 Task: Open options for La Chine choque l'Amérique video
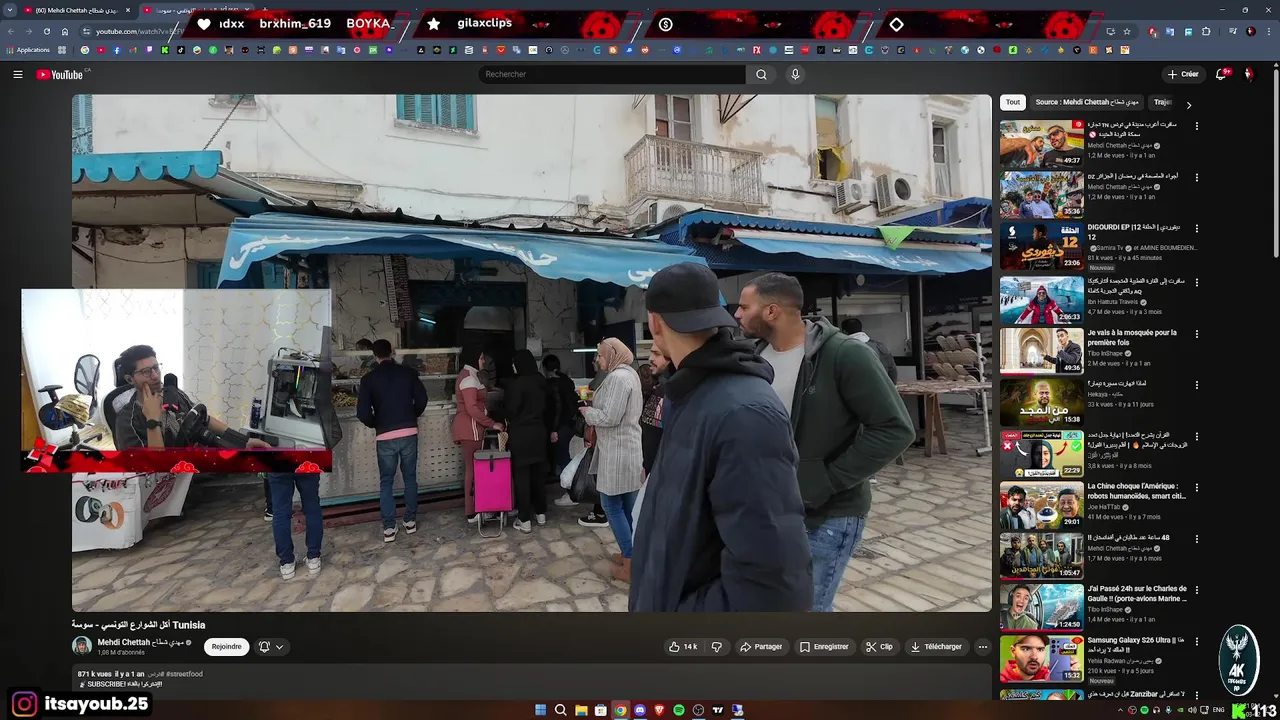(1196, 488)
